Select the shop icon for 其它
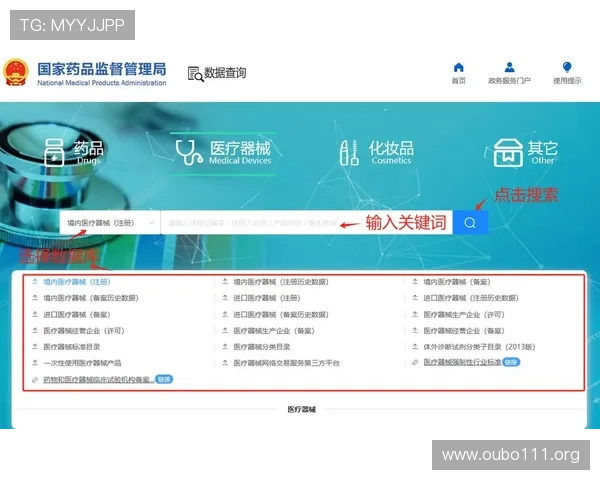Screen dimensions: 600x480 click(x=508, y=153)
